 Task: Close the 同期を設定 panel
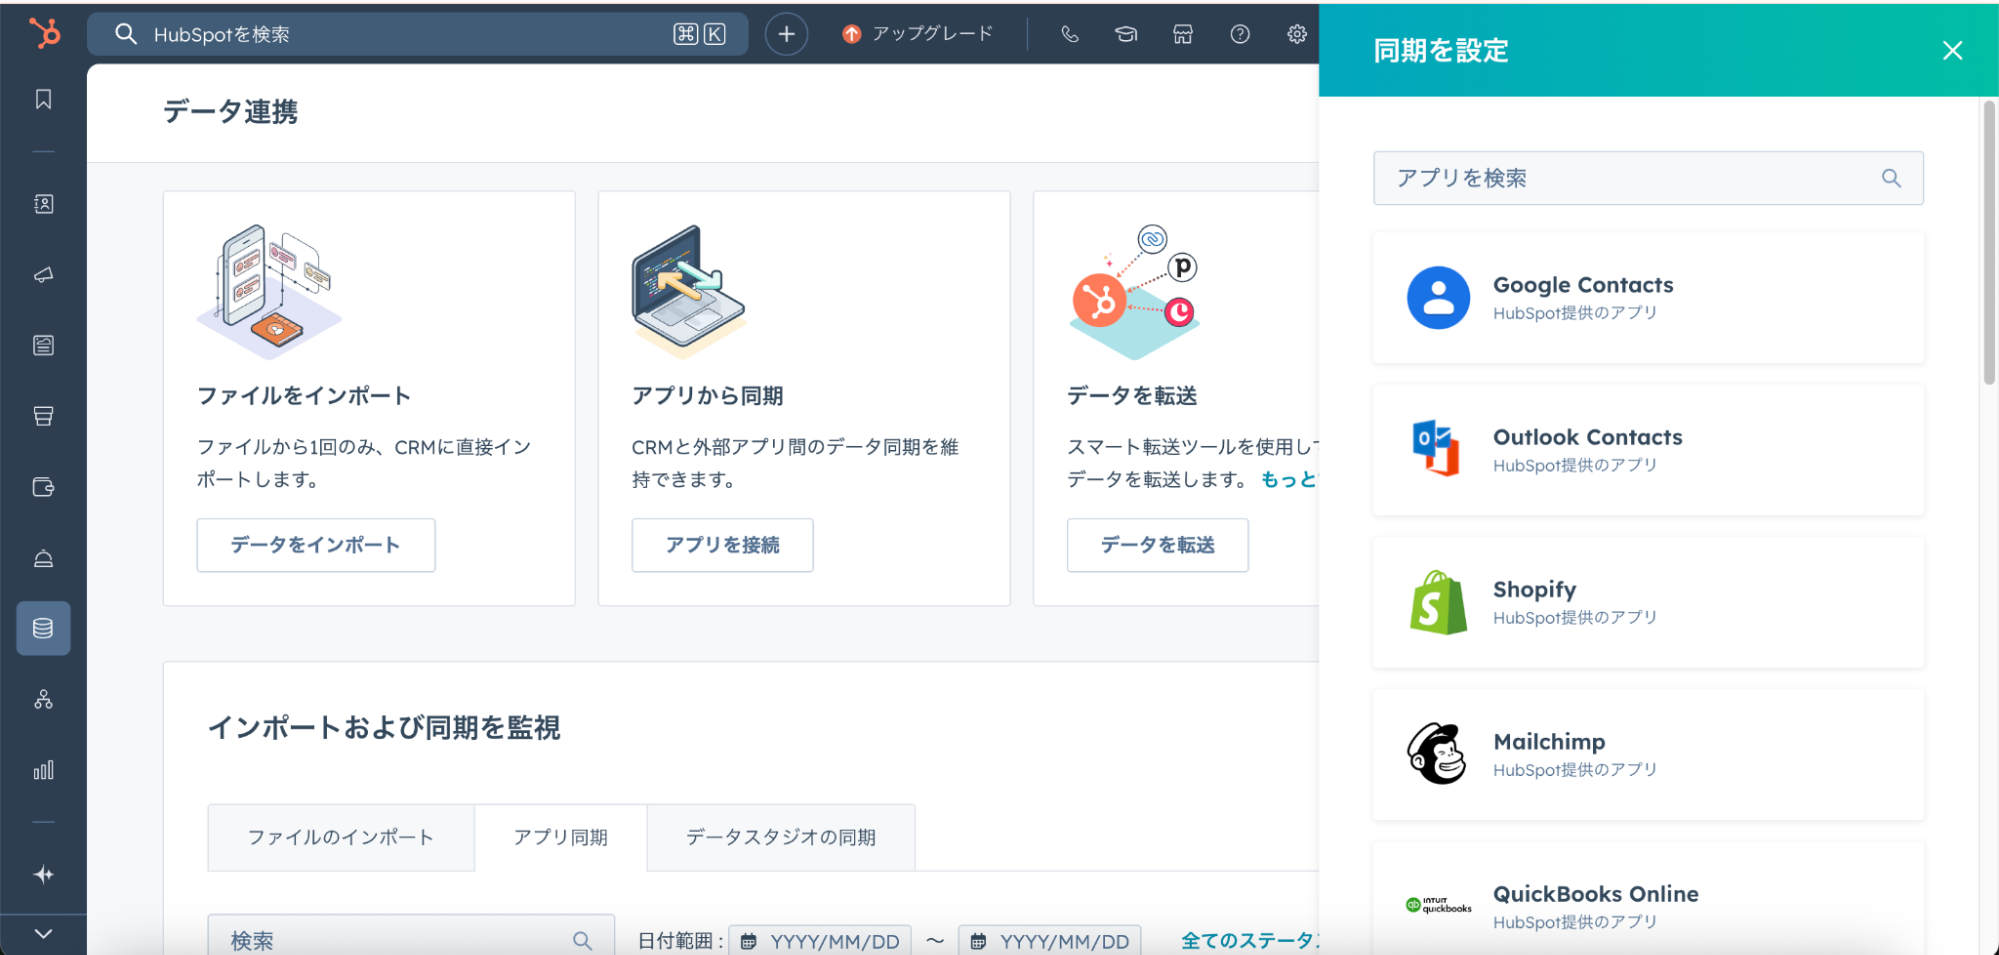click(1952, 51)
